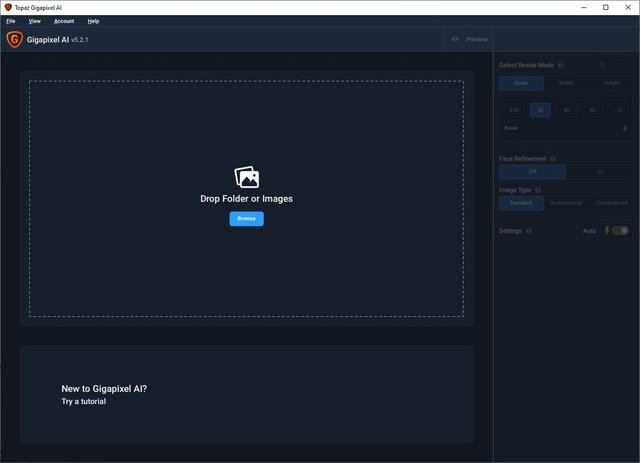Screen dimensions: 640x463
Task: Open the View menu
Action: point(34,21)
